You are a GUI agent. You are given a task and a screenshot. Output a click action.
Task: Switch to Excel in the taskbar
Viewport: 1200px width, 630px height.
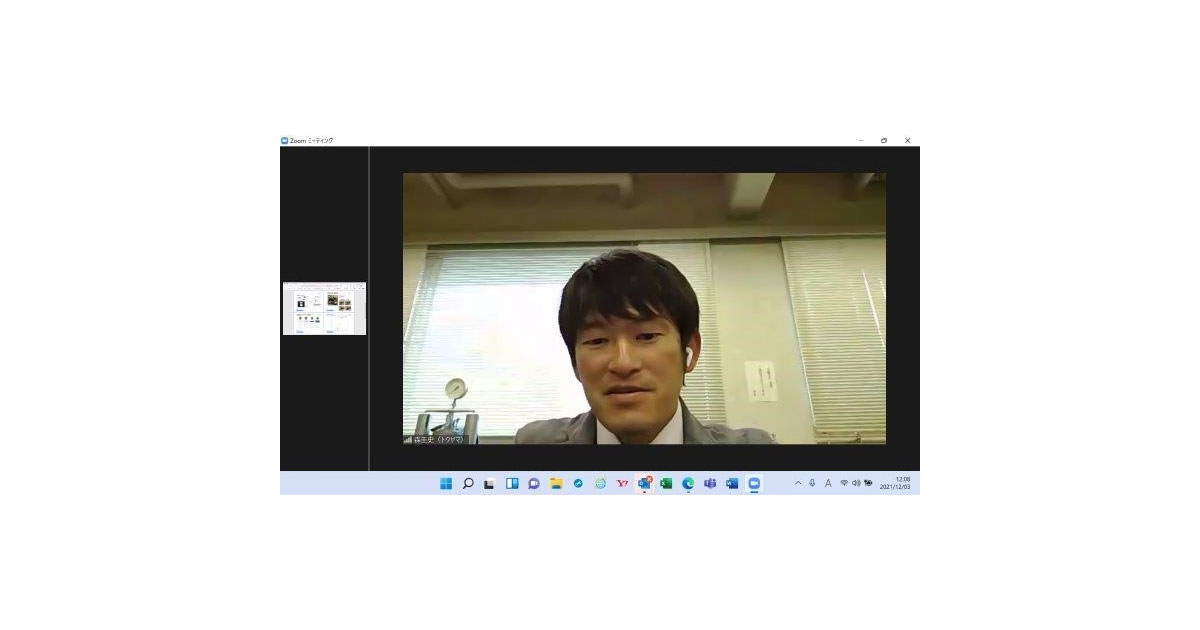(666, 484)
